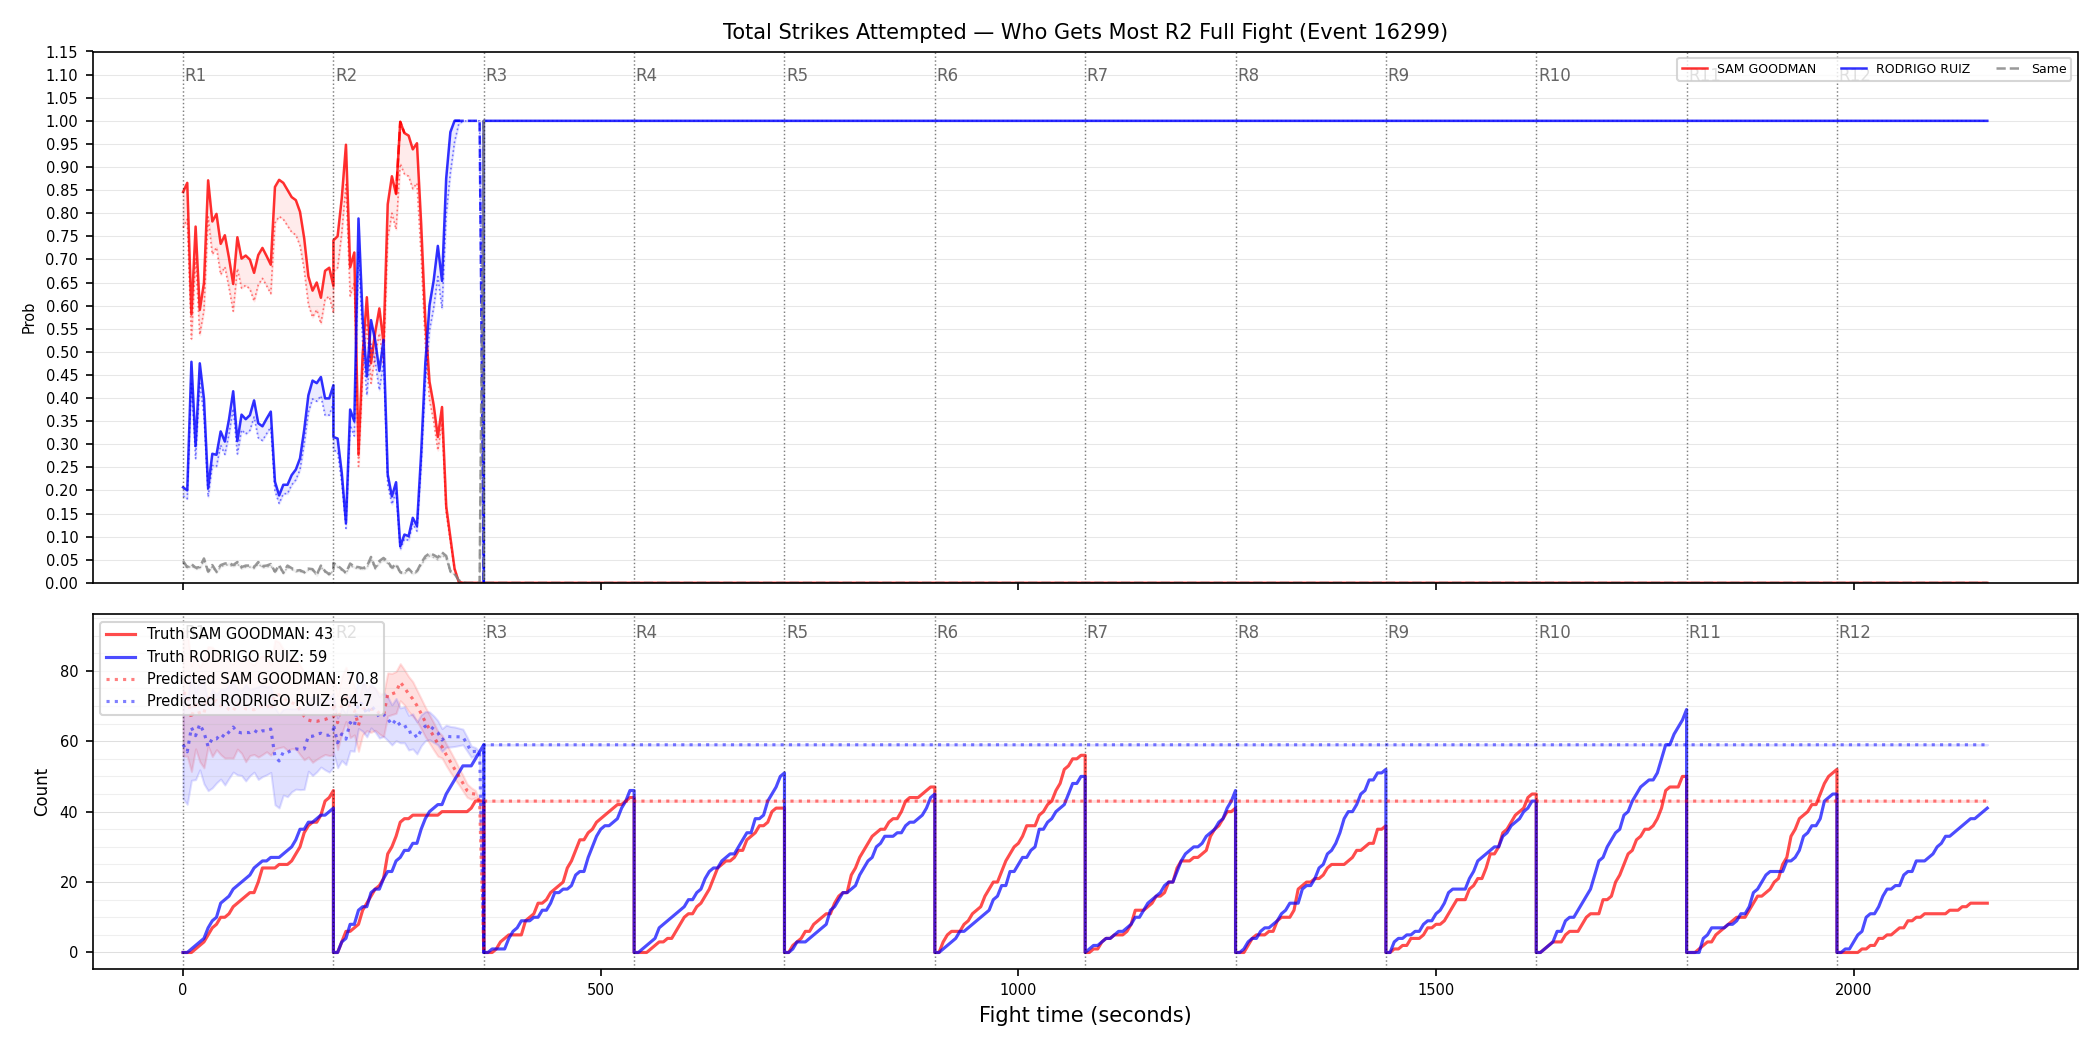Click the blue line swatch beside RODRIGO RUIZ in the top legend

[x=1854, y=69]
